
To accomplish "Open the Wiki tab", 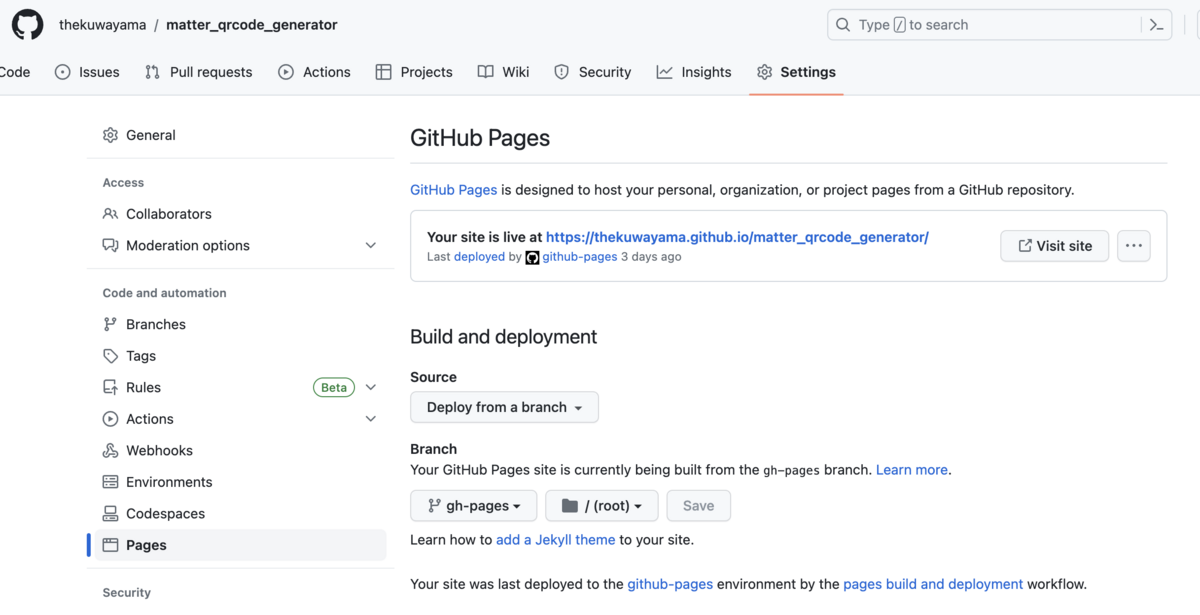I will (x=504, y=72).
